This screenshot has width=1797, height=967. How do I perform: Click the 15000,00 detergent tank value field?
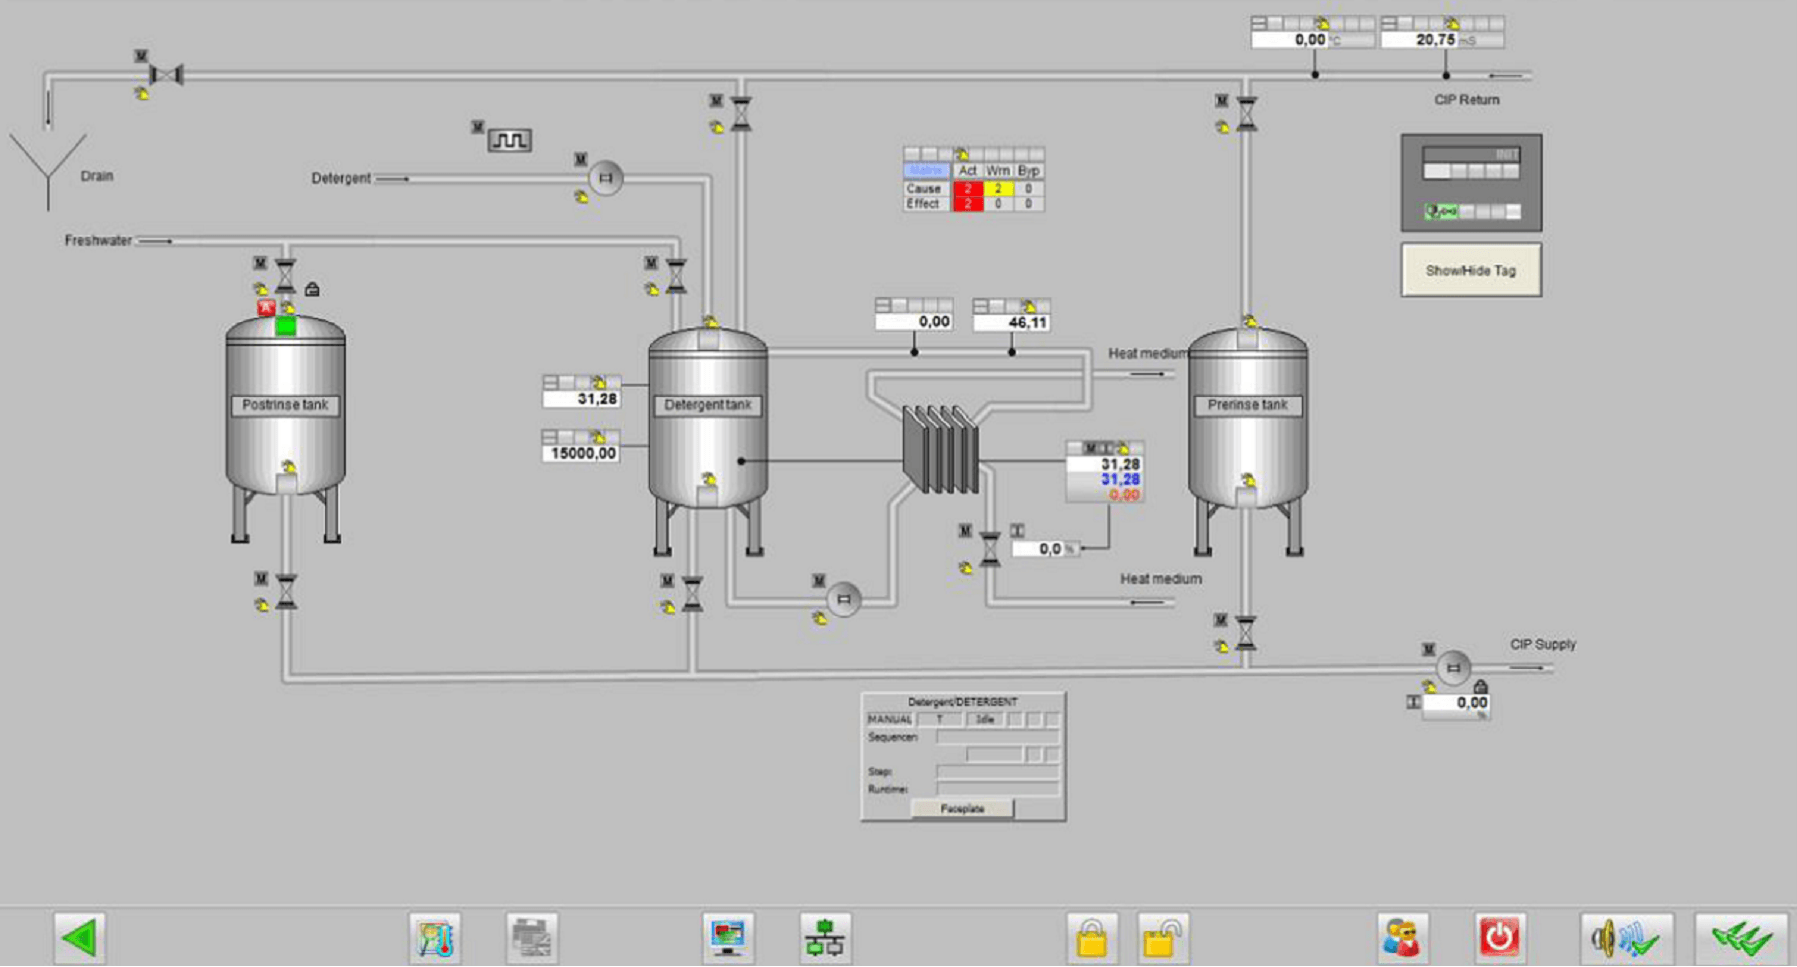[x=582, y=453]
